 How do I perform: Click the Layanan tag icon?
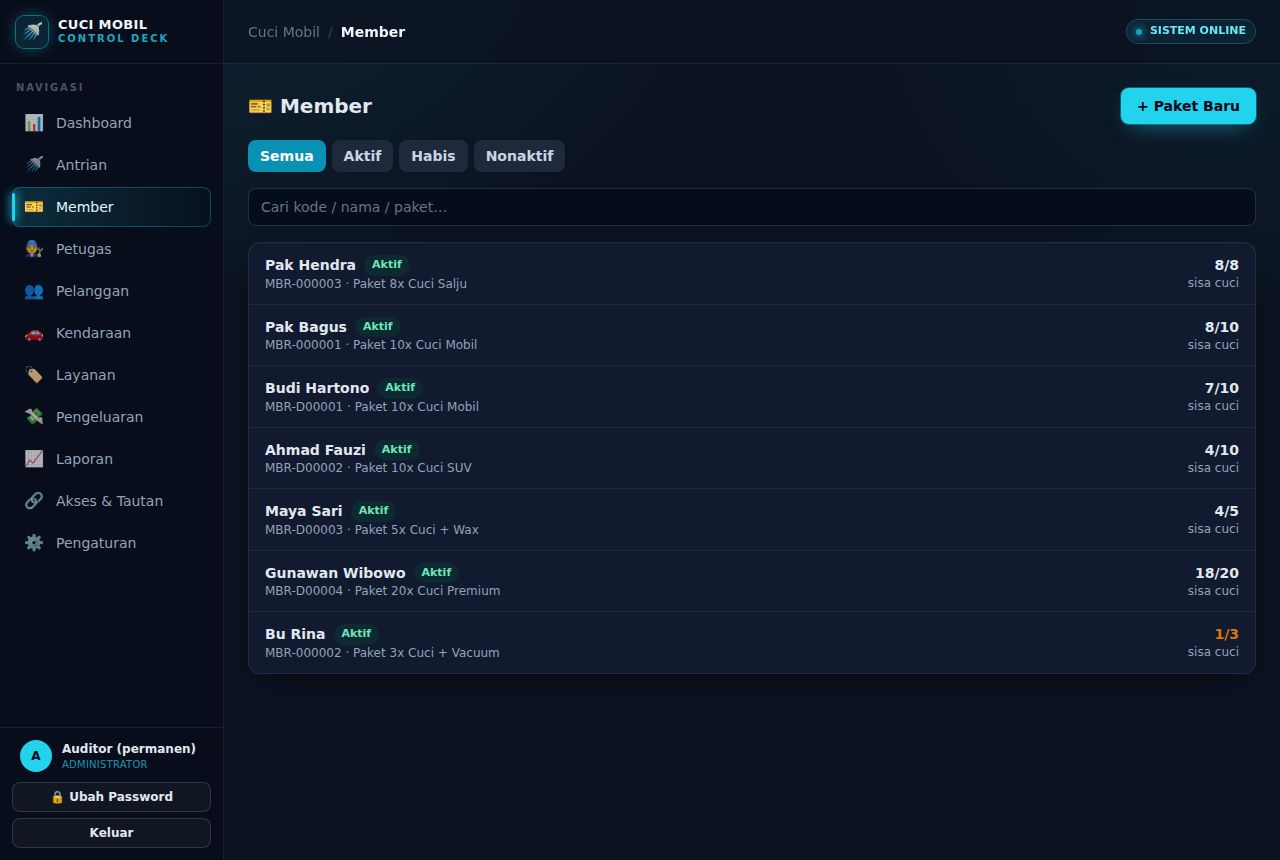(34, 375)
